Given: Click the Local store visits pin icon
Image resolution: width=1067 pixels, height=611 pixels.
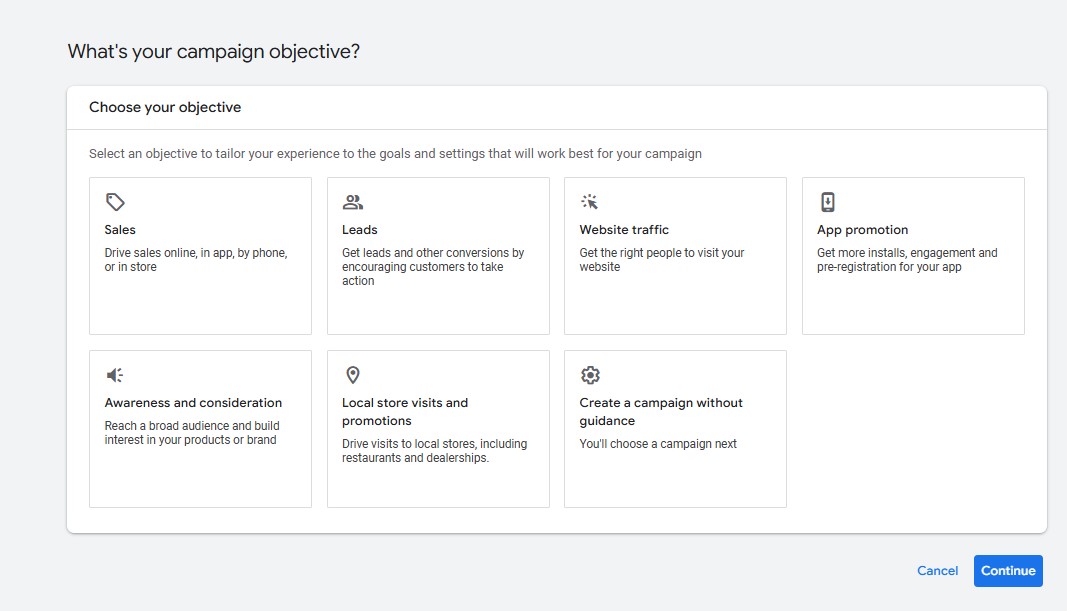Looking at the screenshot, I should click(352, 375).
